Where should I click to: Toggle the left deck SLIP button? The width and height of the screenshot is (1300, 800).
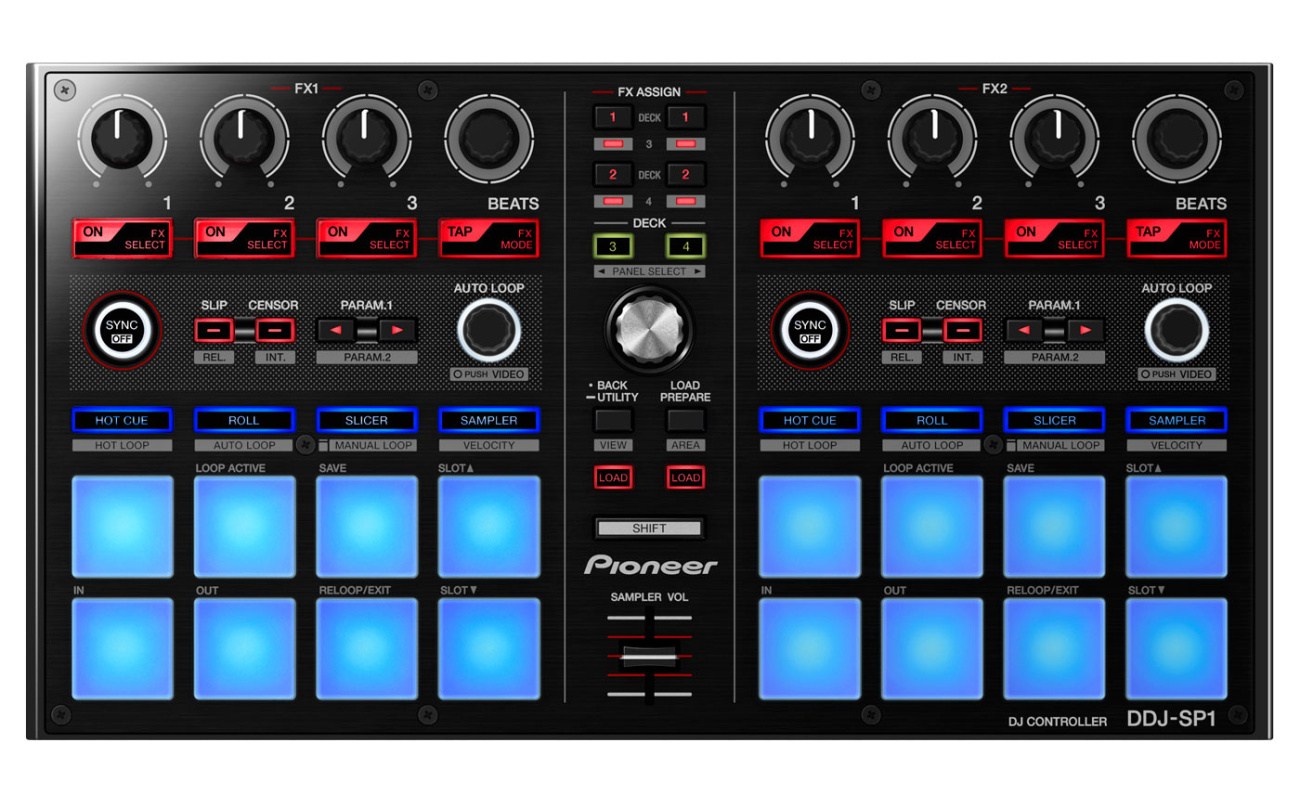(214, 330)
